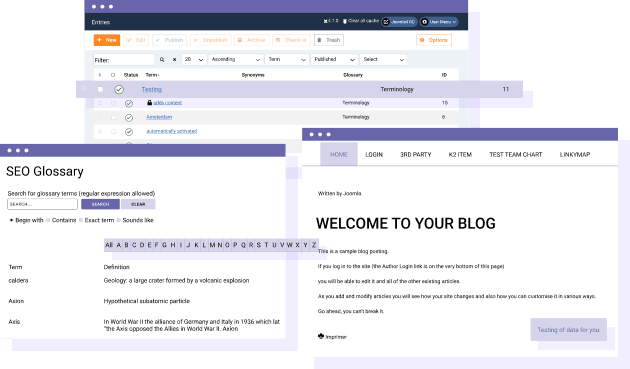Click letter M in the alphabet bar

[x=212, y=245]
